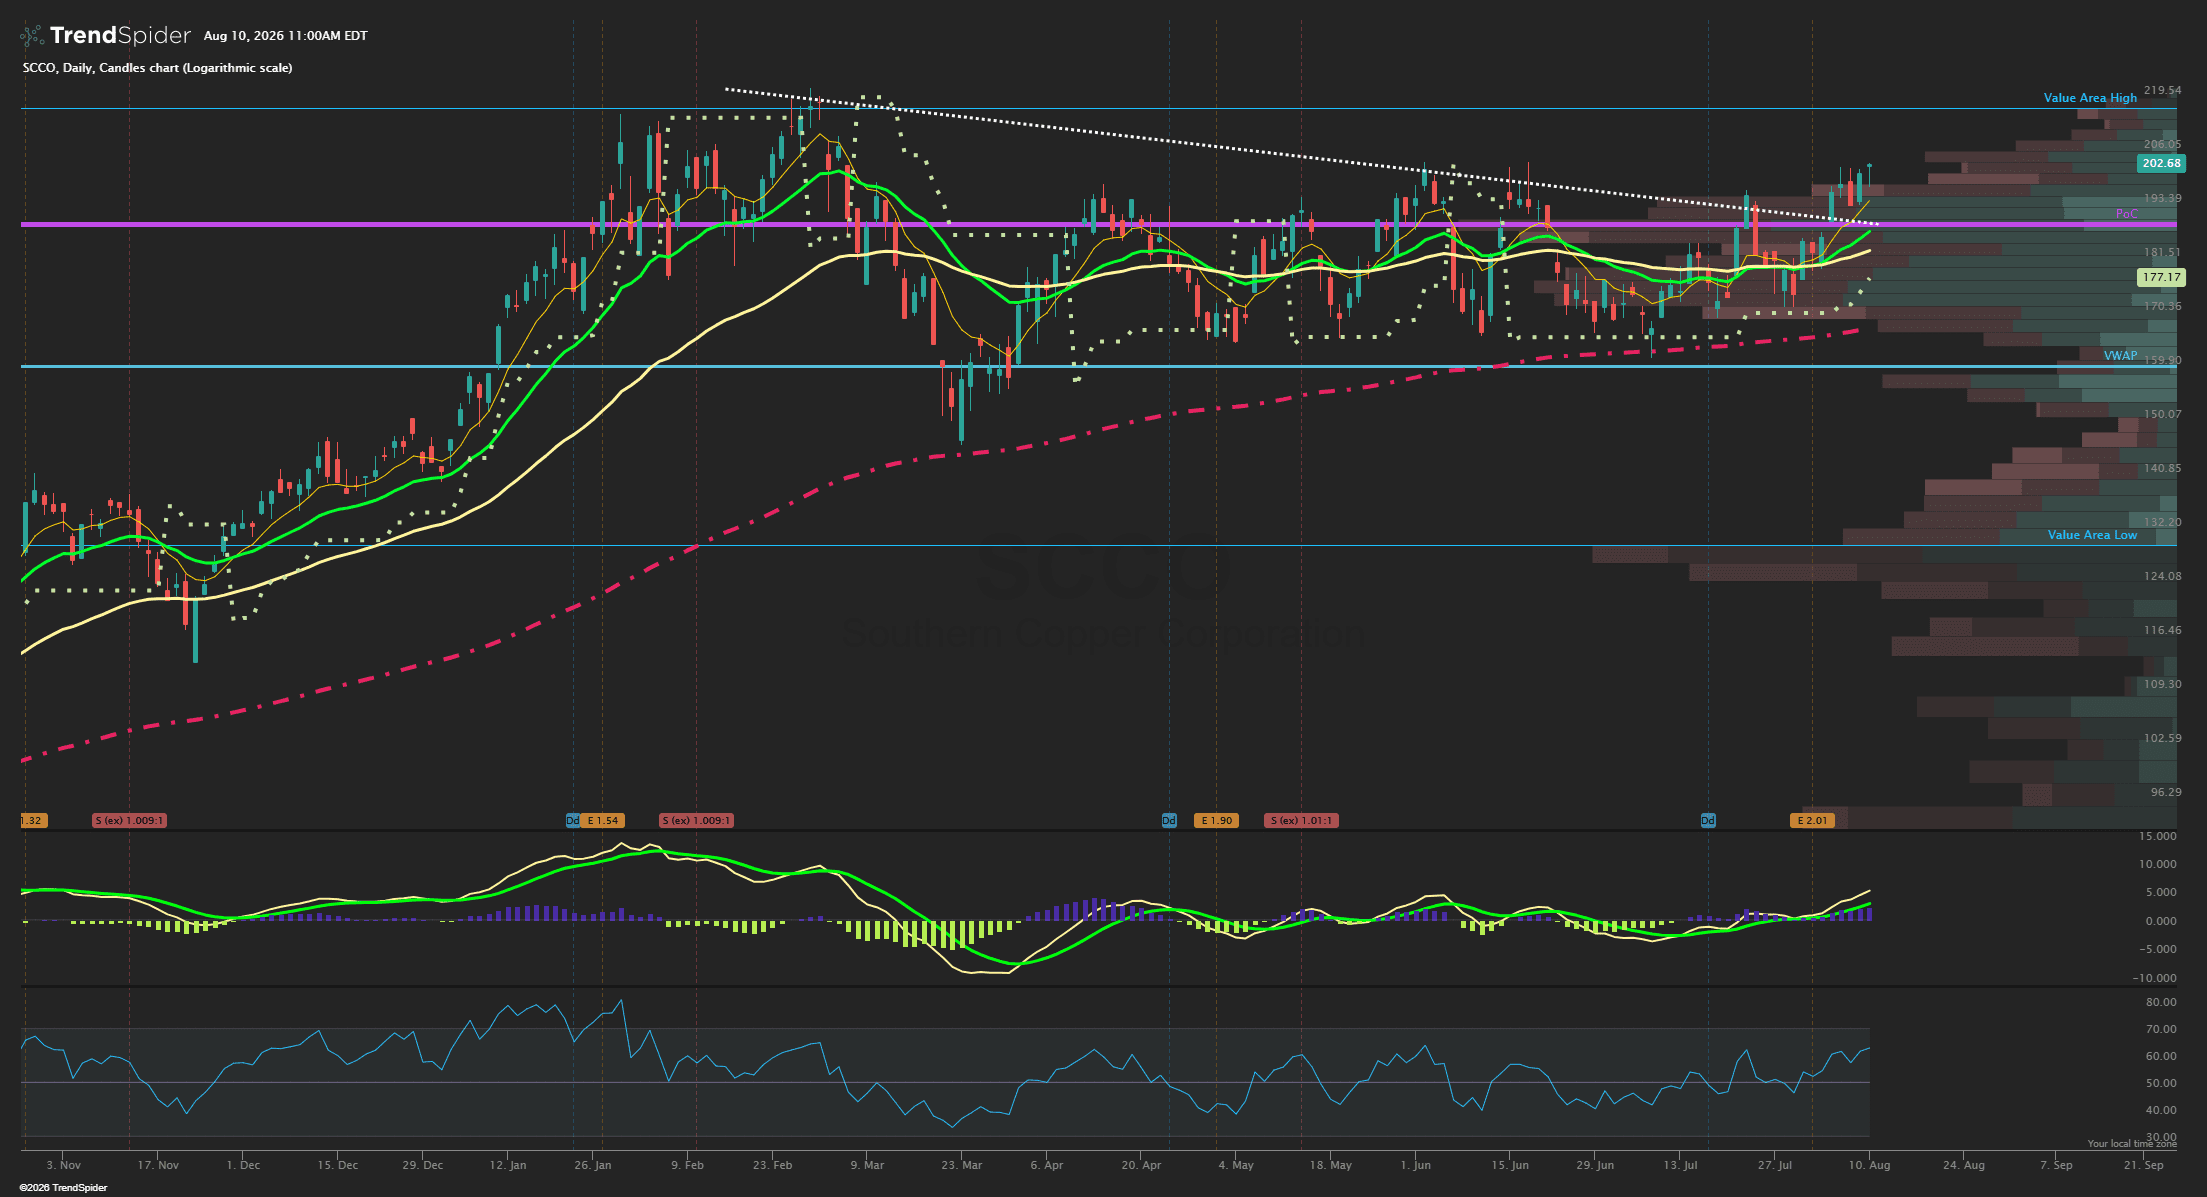Viewport: 2207px width, 1197px height.
Task: Click the VWAP line label
Action: coord(2120,356)
